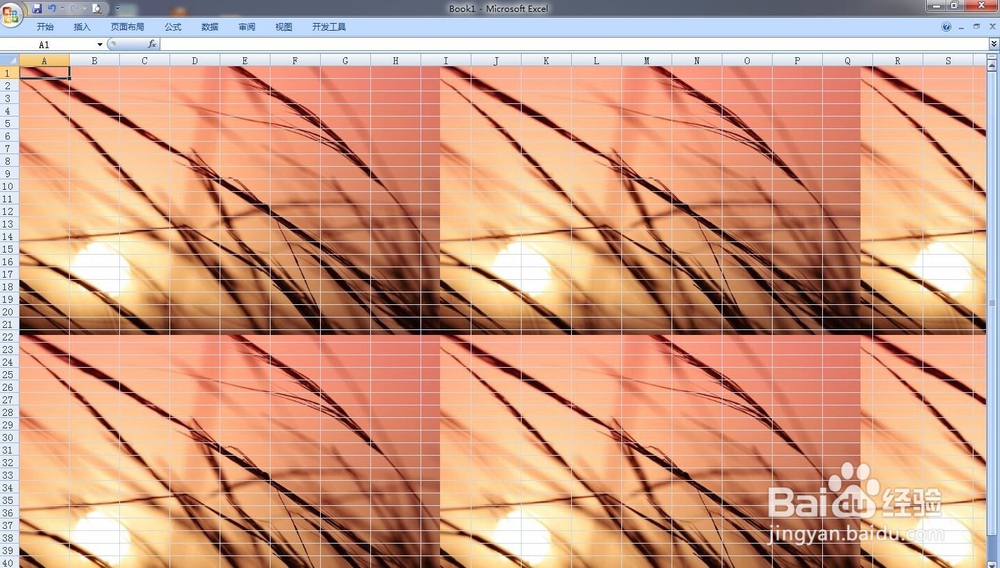Select column D header
This screenshot has height=568, width=1000.
[195, 61]
